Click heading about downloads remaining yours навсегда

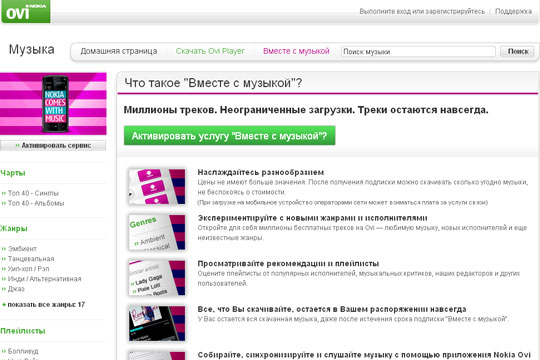332,309
